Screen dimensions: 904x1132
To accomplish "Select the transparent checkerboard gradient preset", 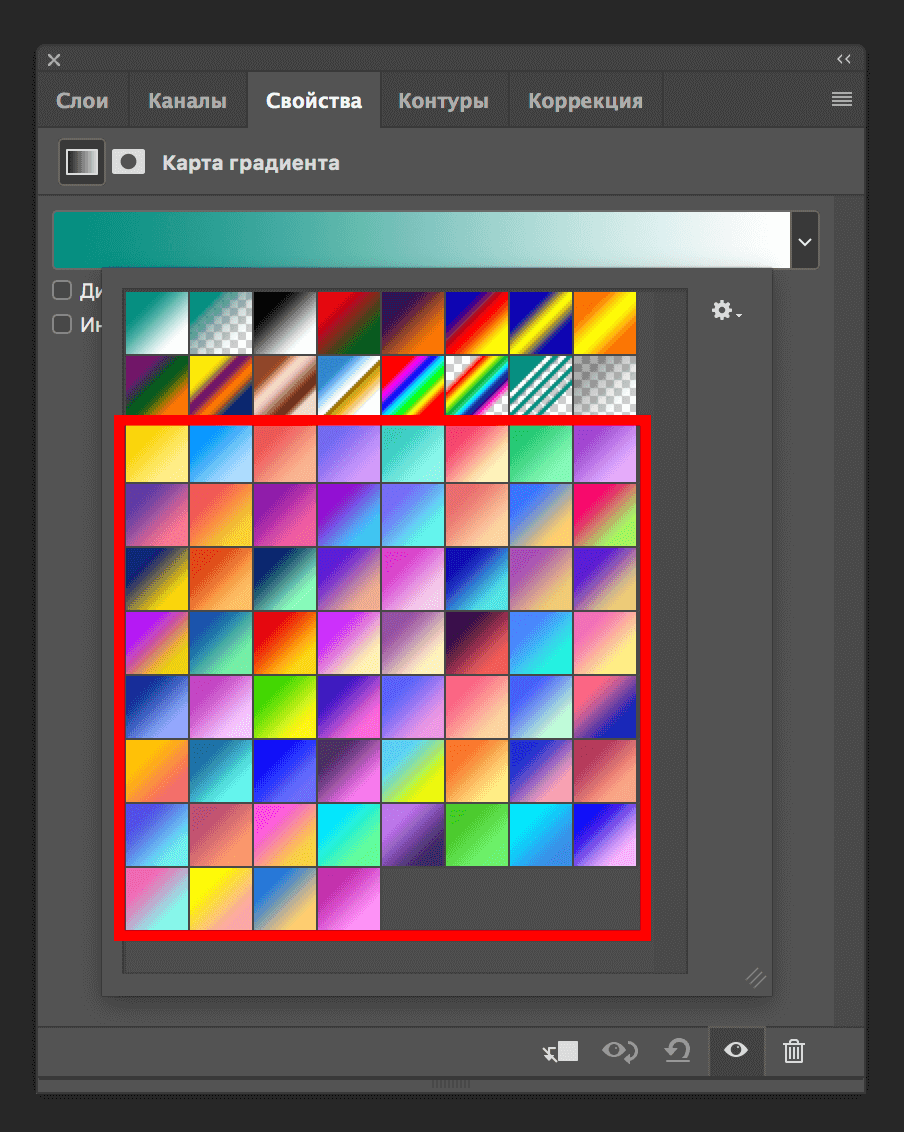I will tap(605, 385).
